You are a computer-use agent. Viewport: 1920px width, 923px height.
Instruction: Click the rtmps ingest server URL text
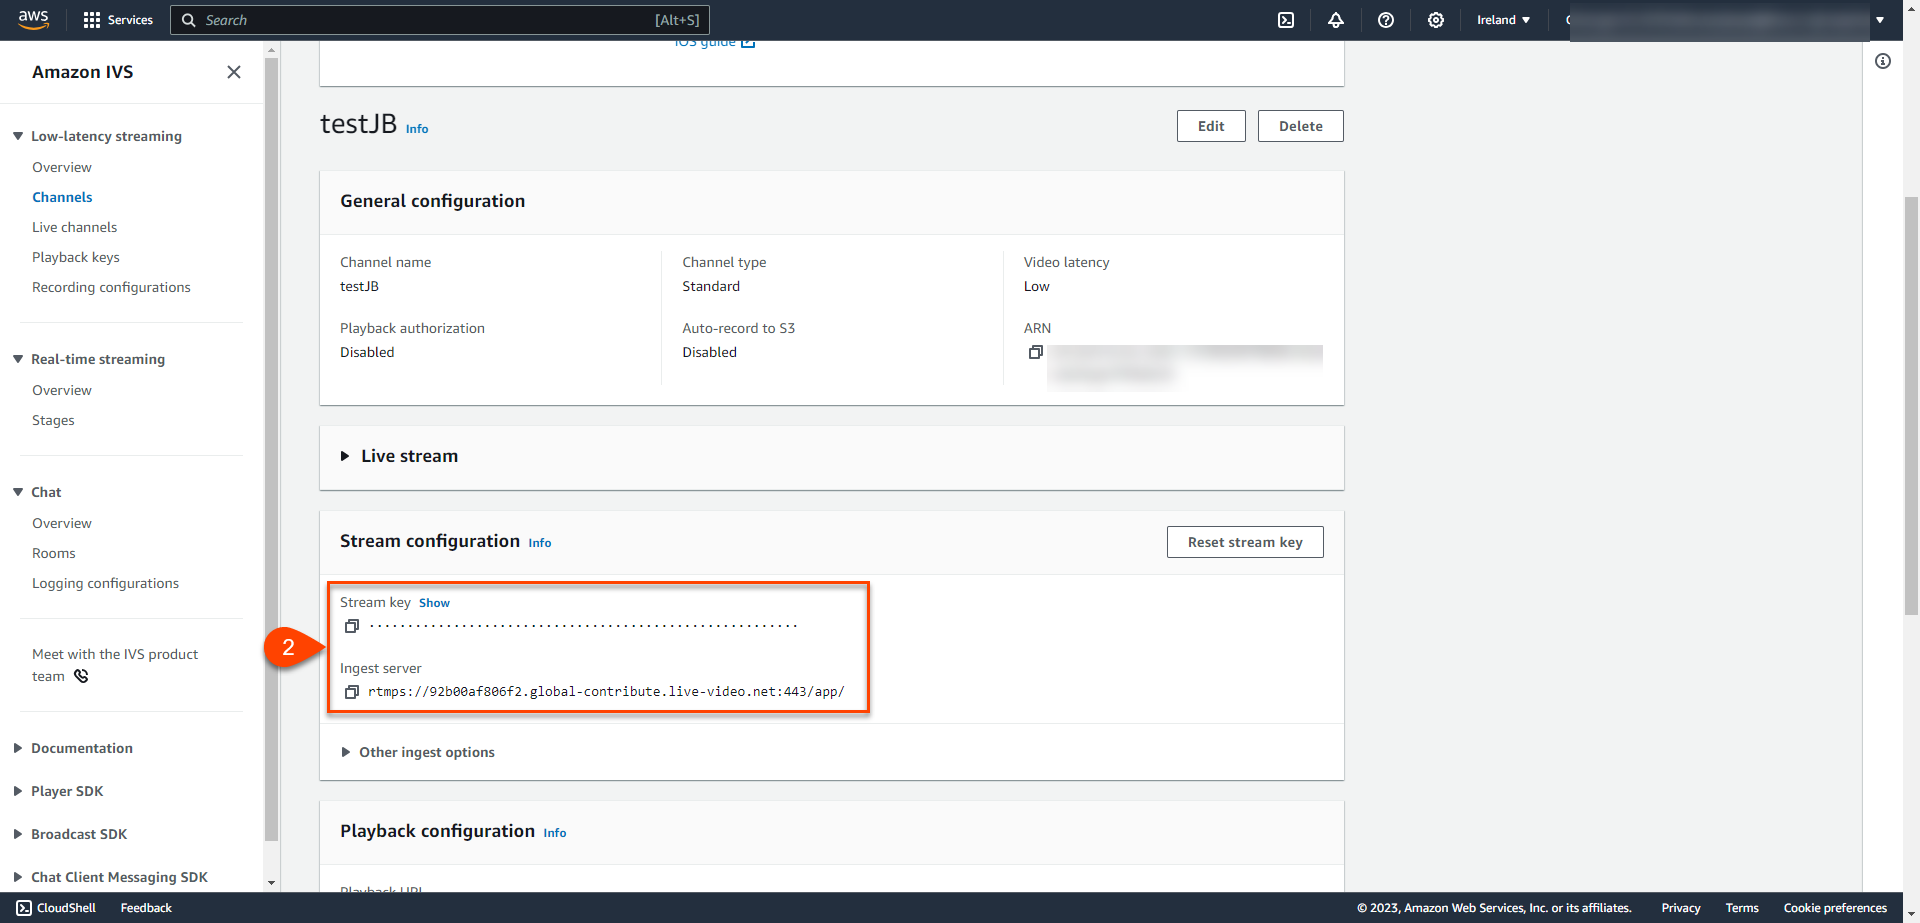click(606, 692)
